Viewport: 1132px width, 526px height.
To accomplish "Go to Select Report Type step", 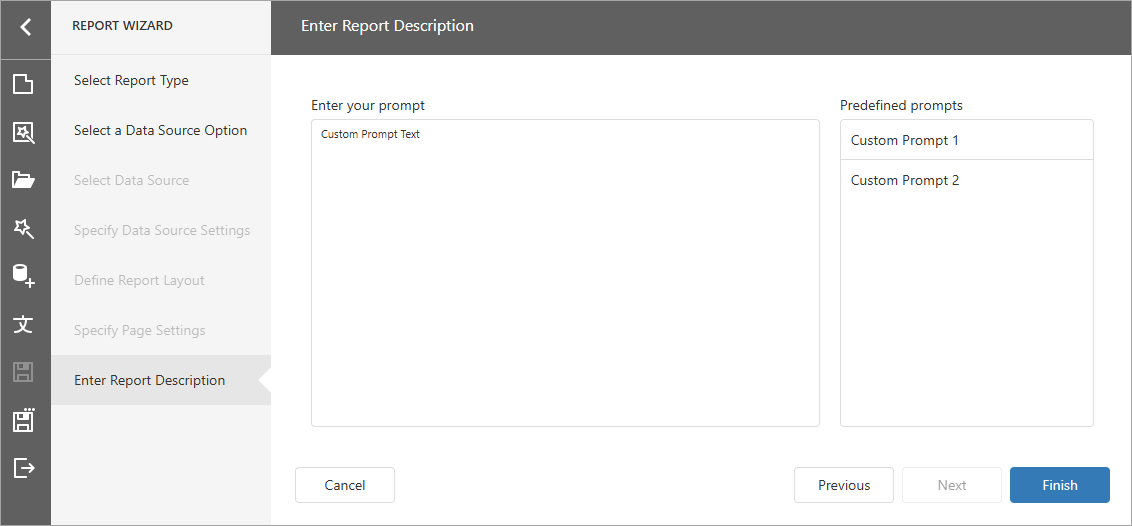I will point(161,80).
